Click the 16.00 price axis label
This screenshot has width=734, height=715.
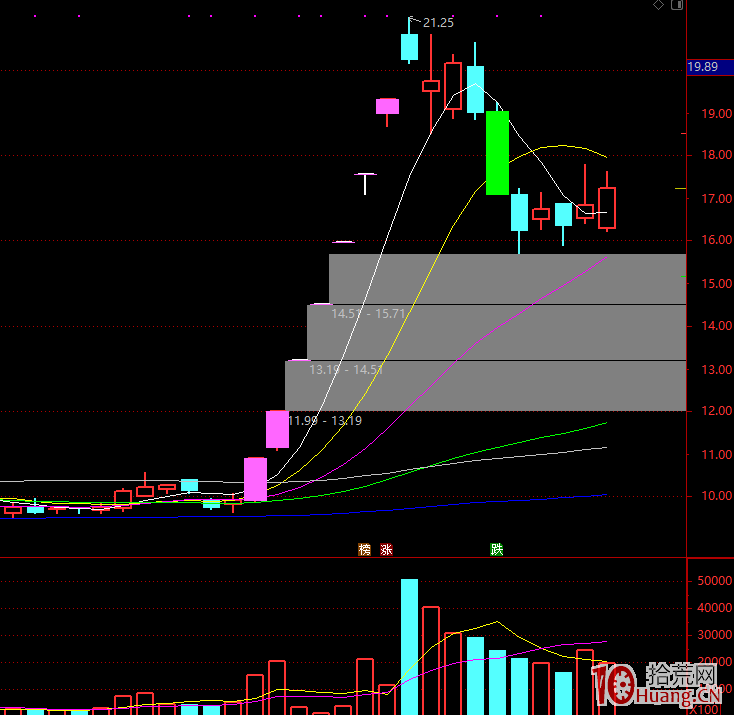(x=716, y=240)
